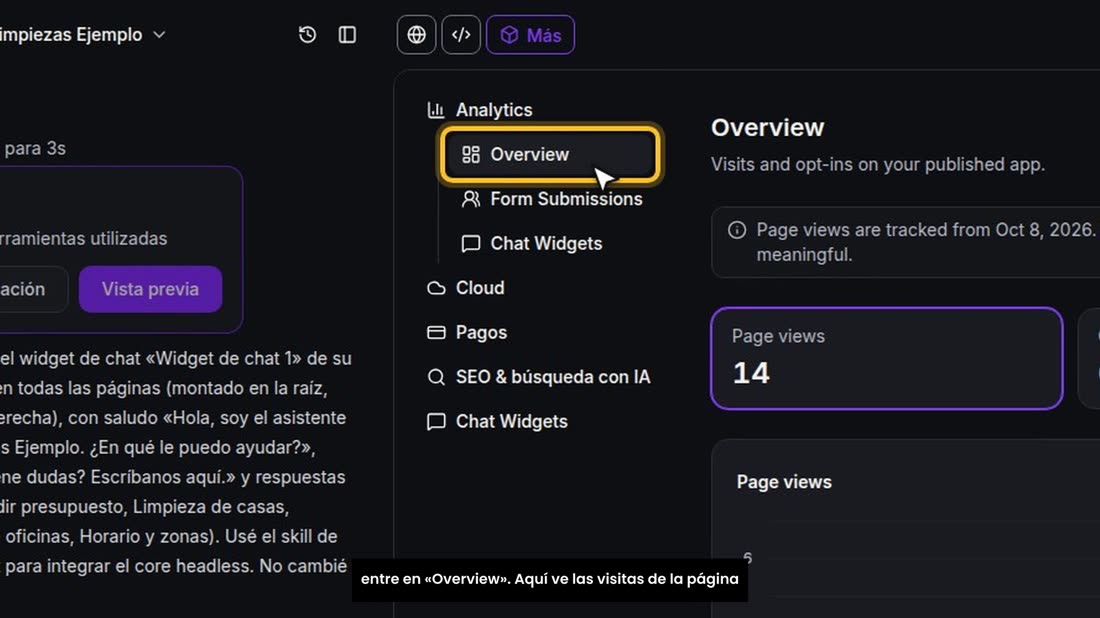Select the Analytics section heading
Image resolution: width=1100 pixels, height=618 pixels.
click(494, 110)
